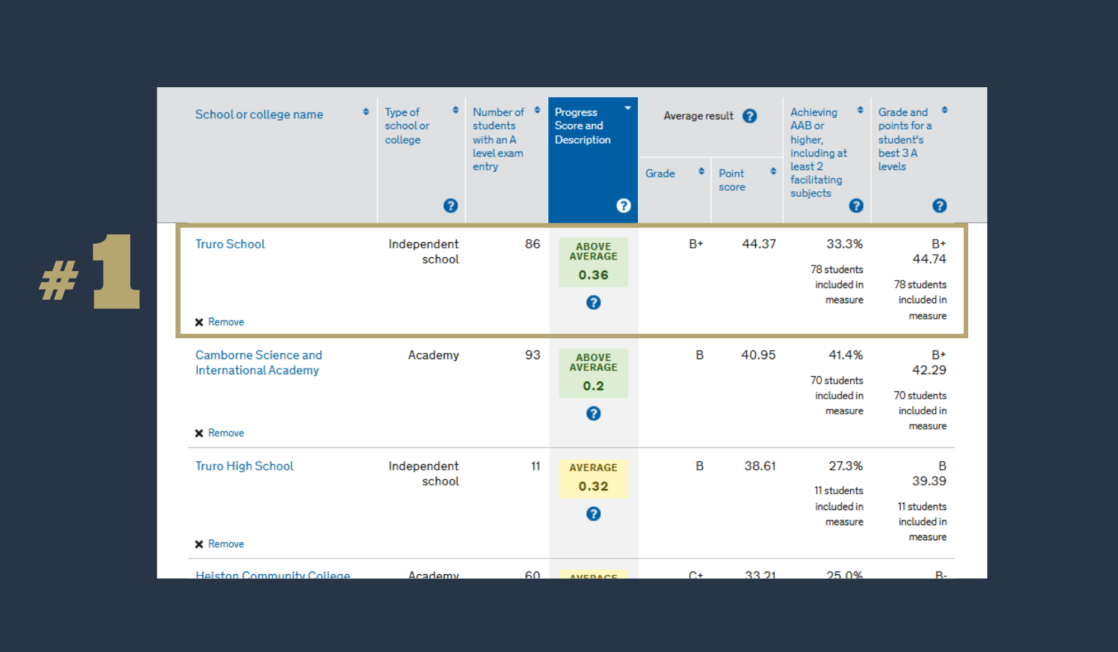Screen dimensions: 1118x652
Task: Open the Truro High School link
Action: coord(244,466)
